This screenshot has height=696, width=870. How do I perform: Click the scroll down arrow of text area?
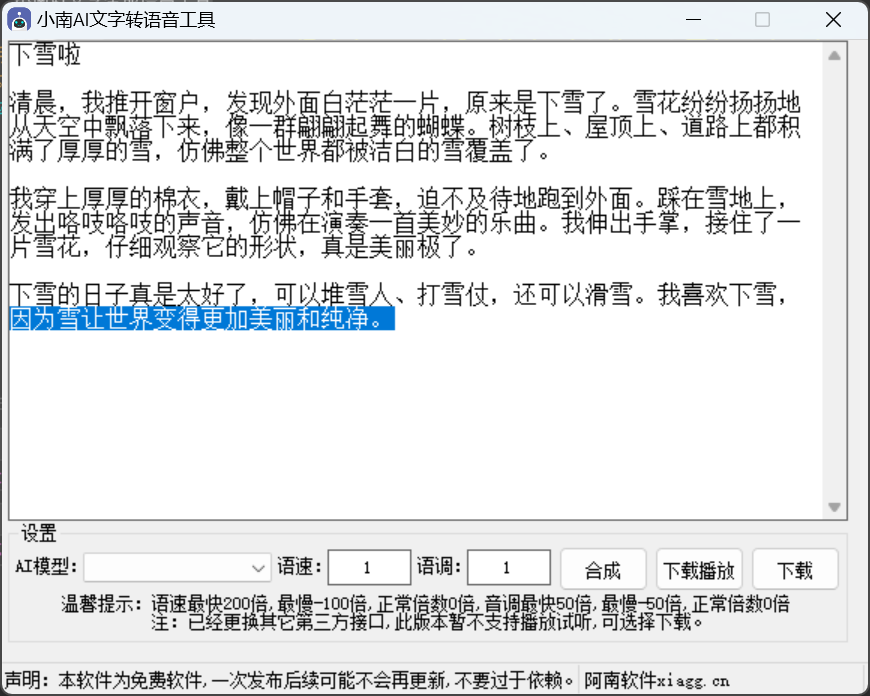[x=834, y=507]
